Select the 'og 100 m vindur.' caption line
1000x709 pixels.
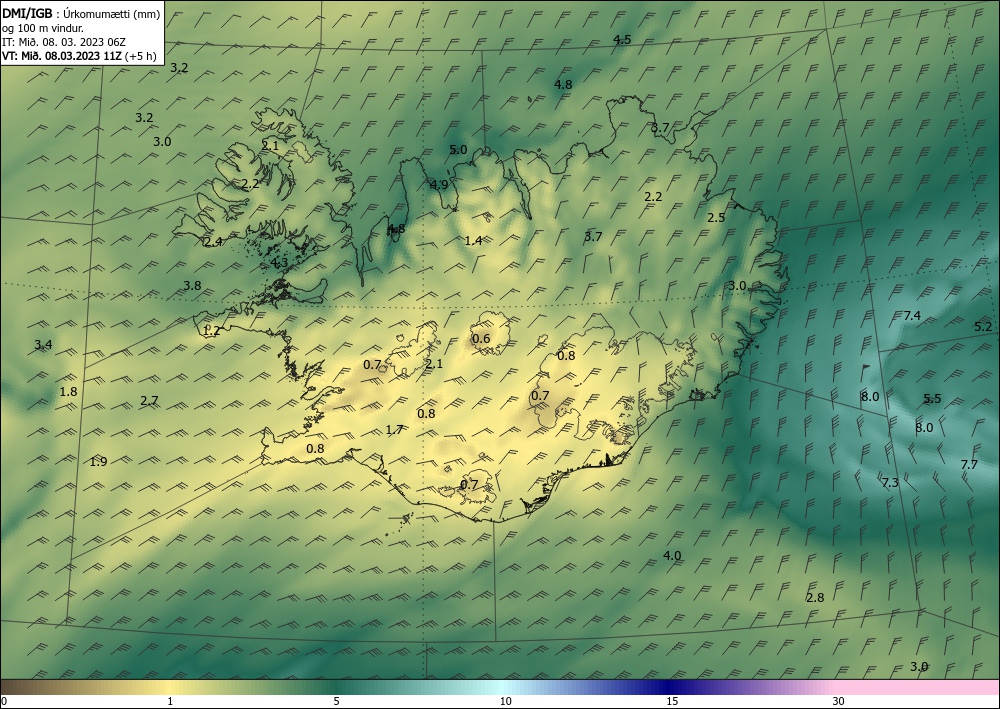43,28
